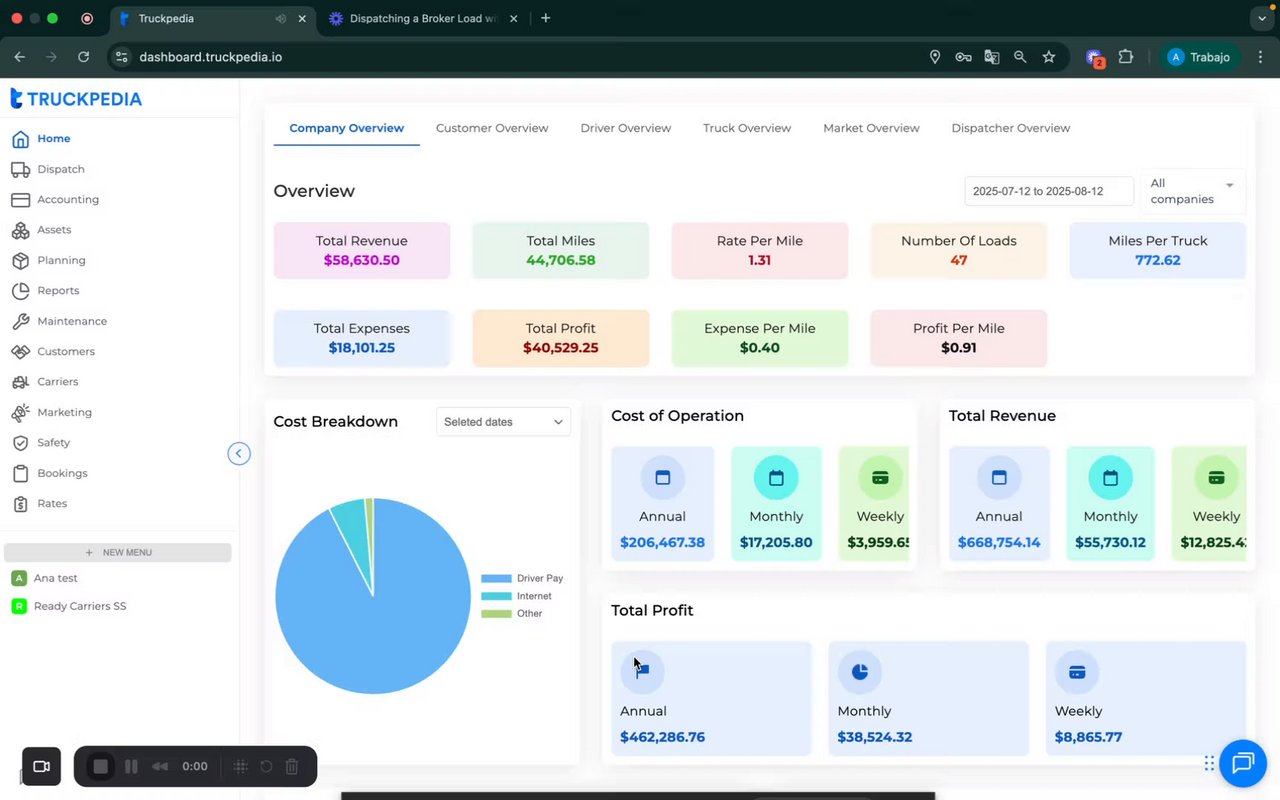Open the chat support bubble icon

tap(1243, 764)
